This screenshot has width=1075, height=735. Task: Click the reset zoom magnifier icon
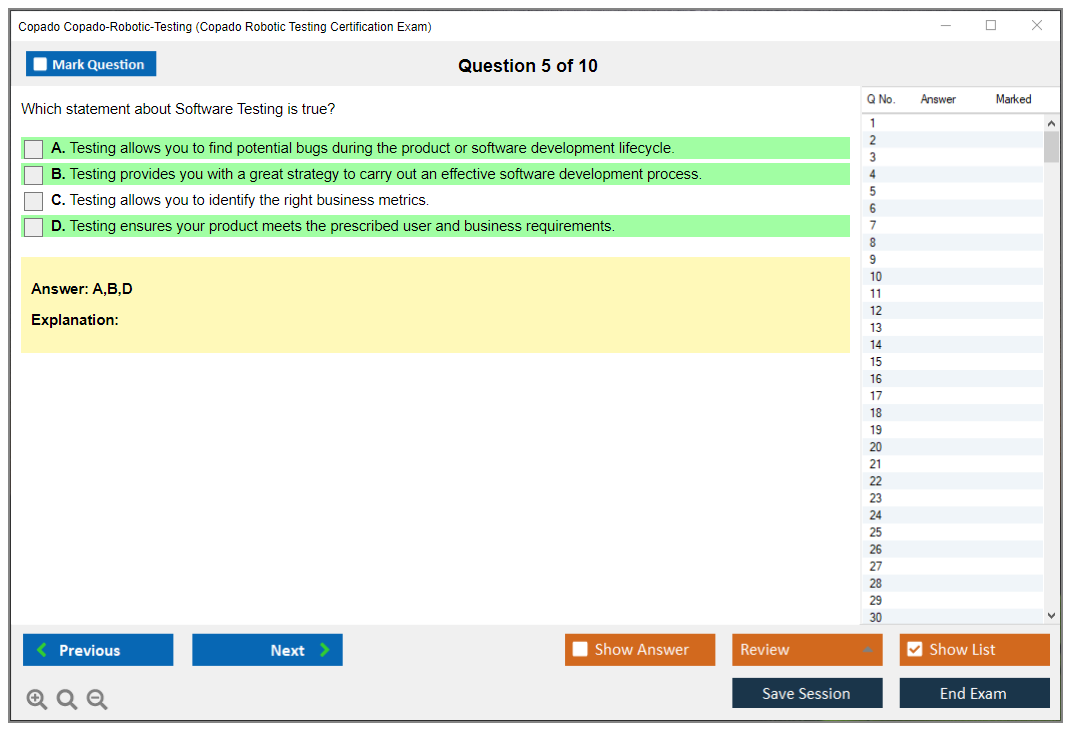coord(67,700)
